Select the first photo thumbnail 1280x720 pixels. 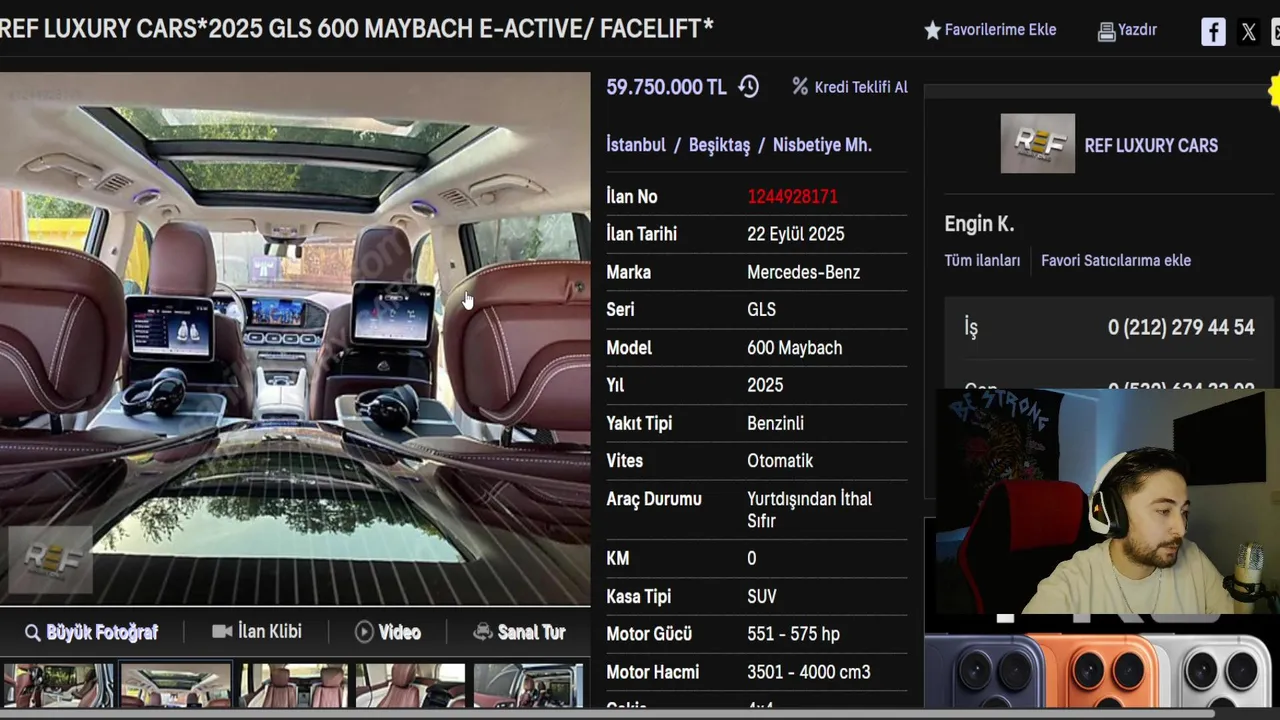coord(58,685)
